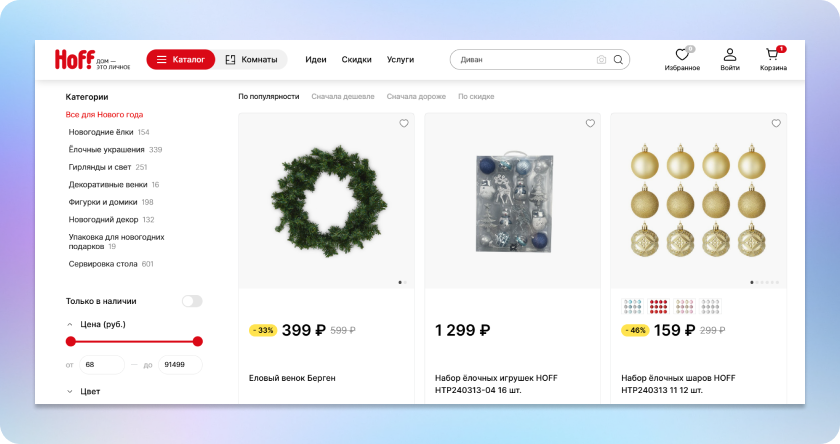Toggle the Только в наличии switch
The image size is (840, 444).
coord(192,301)
